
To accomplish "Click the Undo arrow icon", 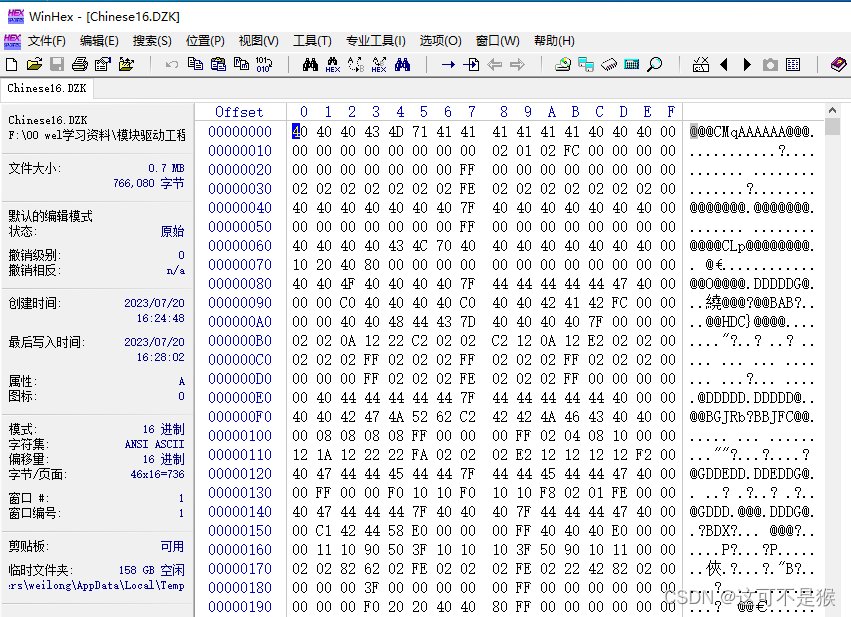I will point(172,65).
